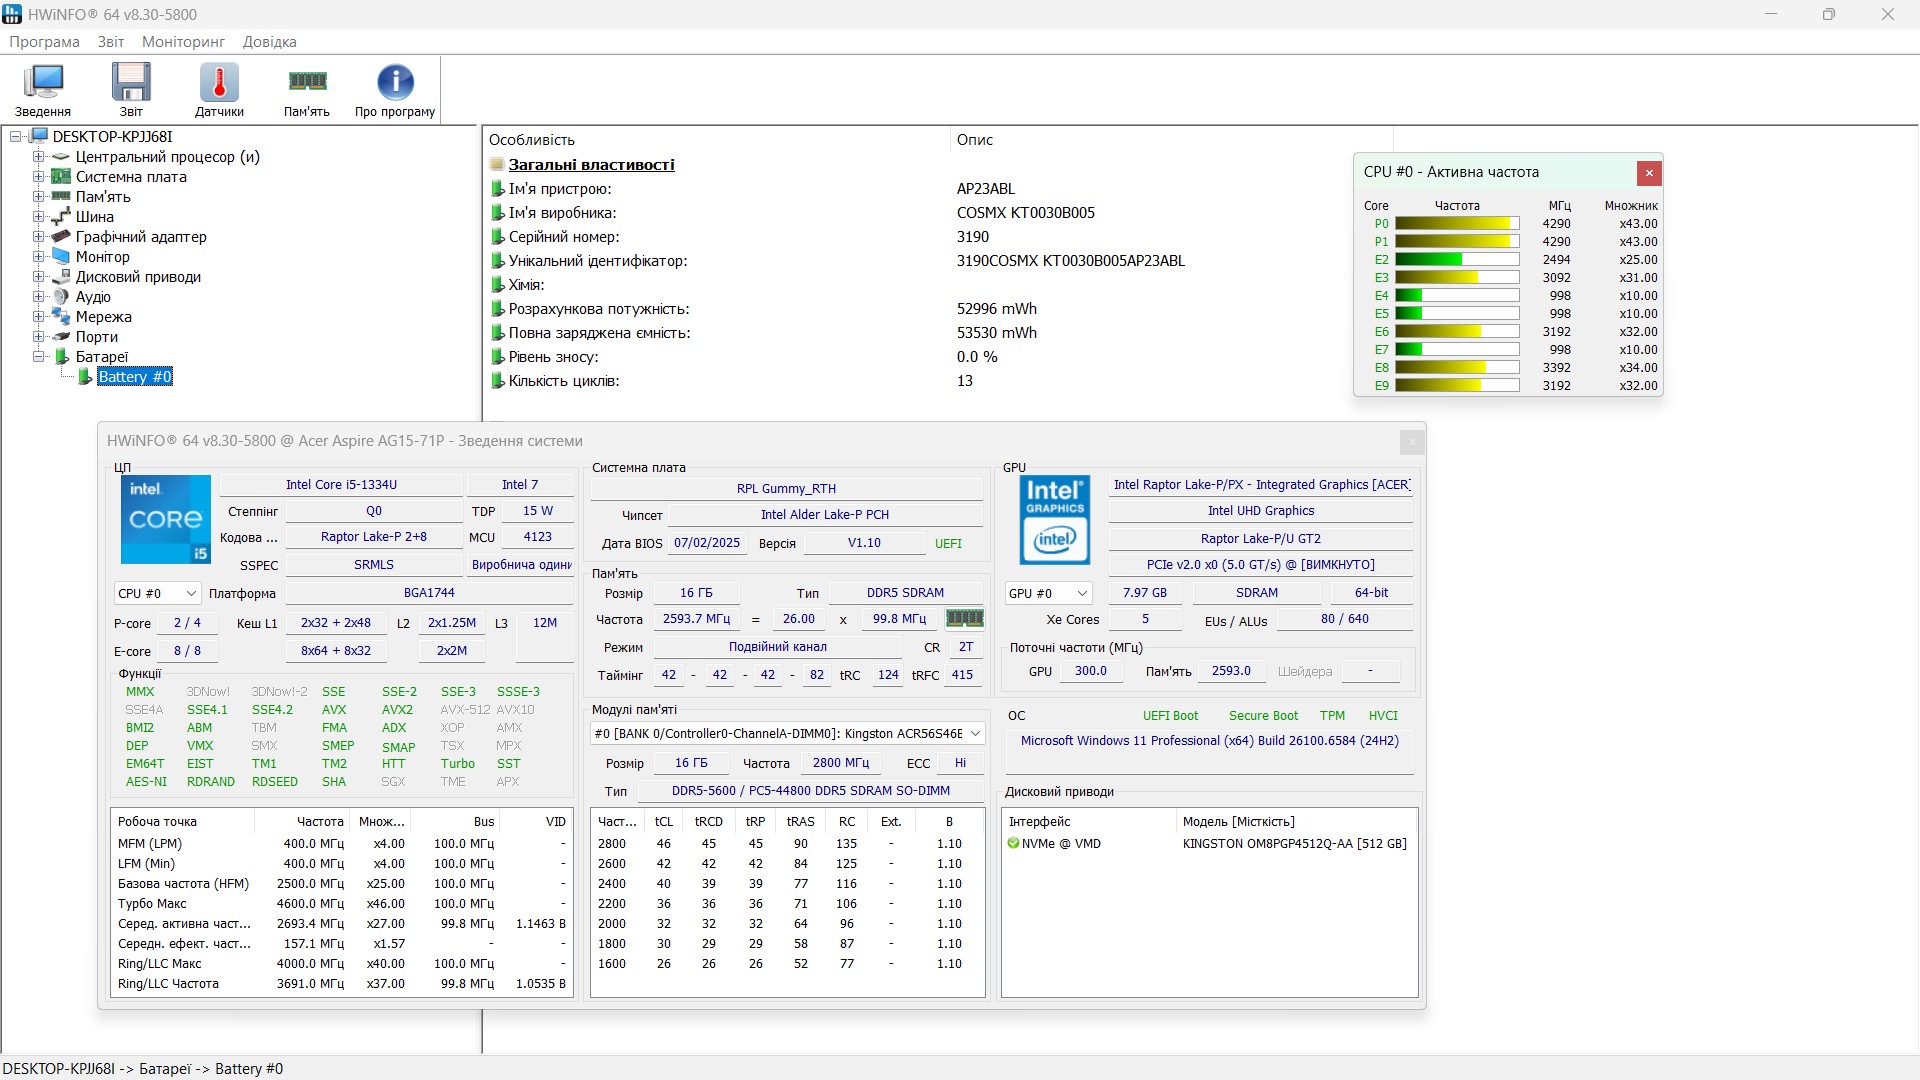Click the memory module icon beside 99.8 МГц

pos(964,619)
